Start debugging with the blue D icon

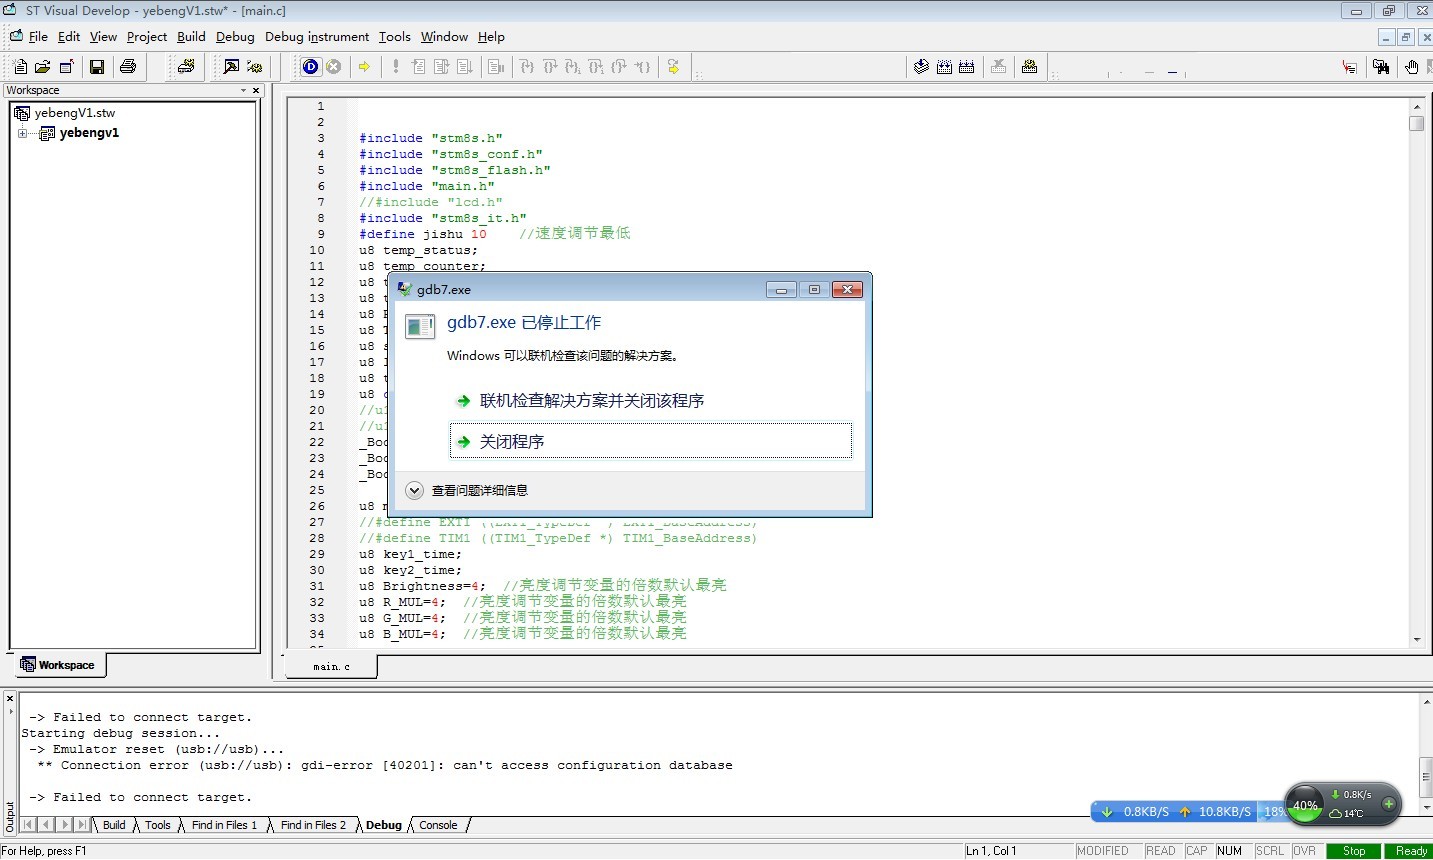[311, 67]
